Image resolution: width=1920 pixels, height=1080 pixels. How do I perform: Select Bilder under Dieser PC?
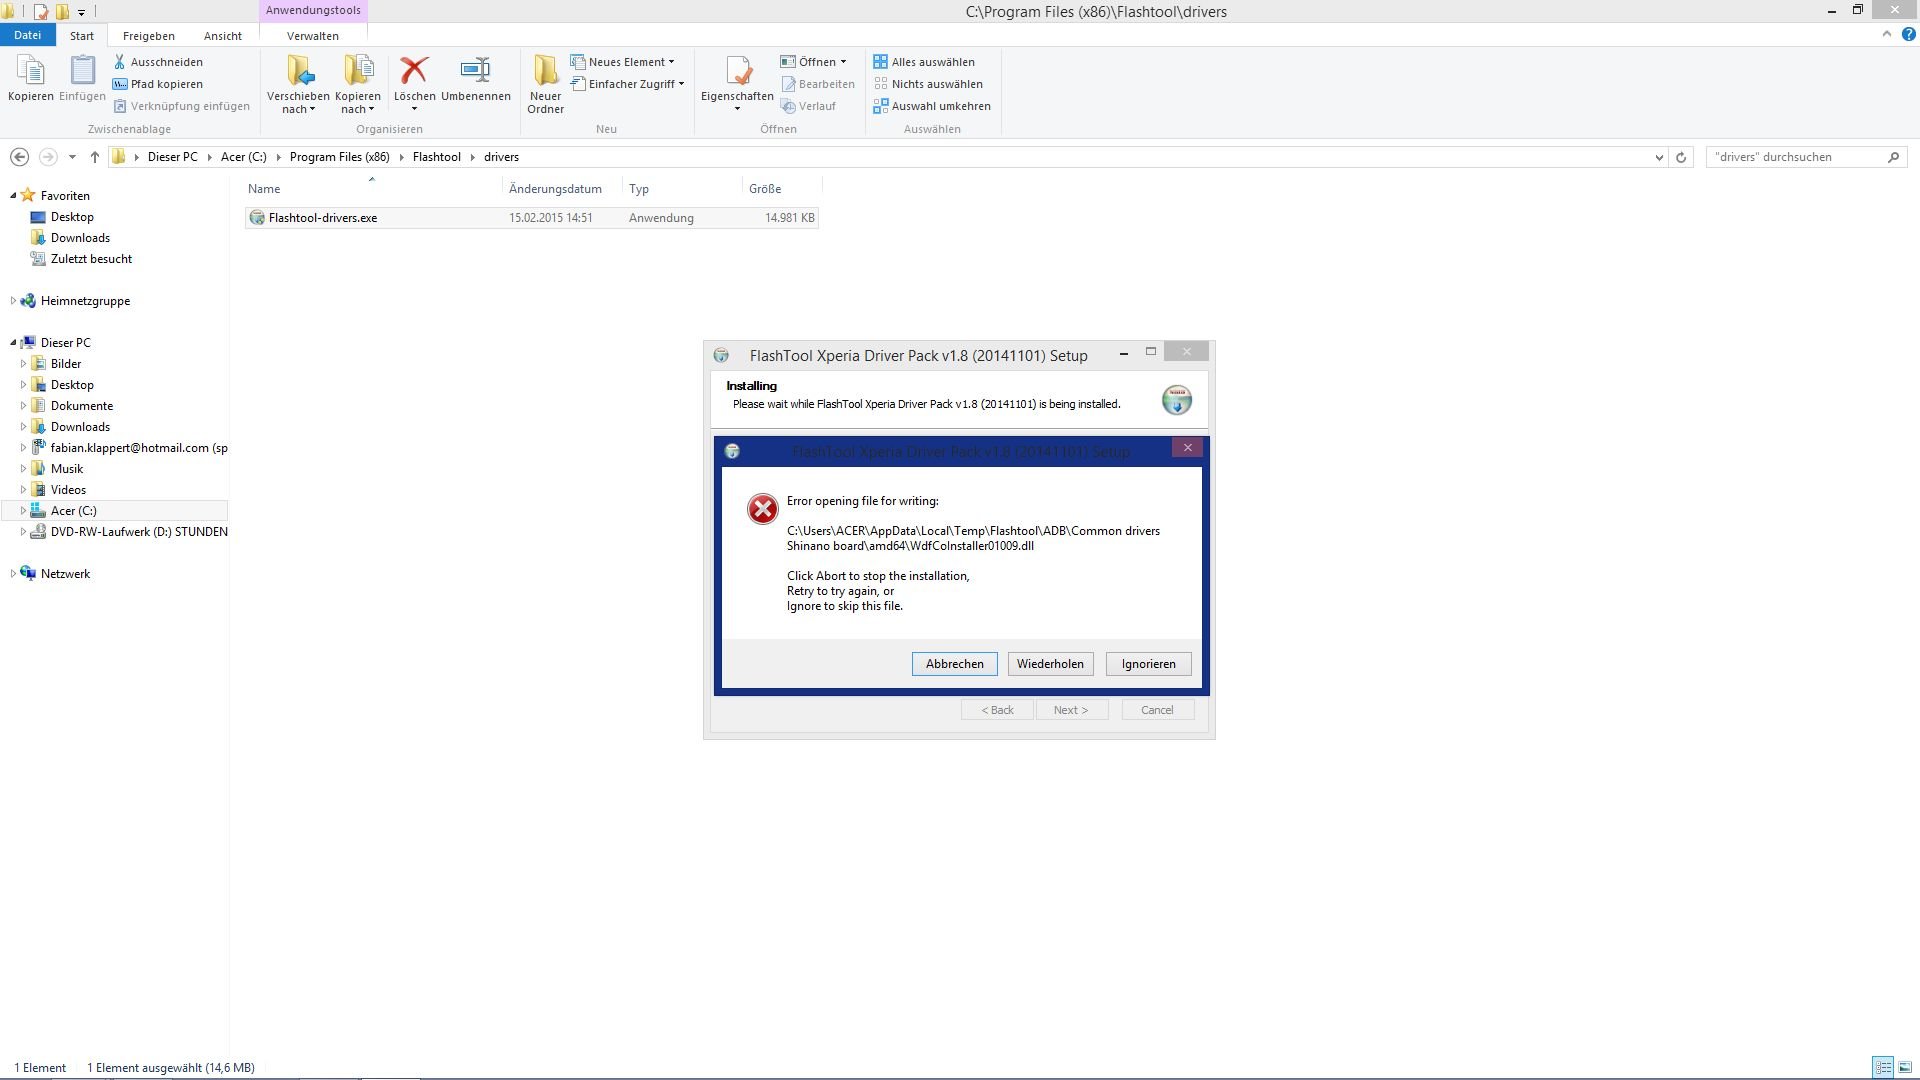pos(66,364)
